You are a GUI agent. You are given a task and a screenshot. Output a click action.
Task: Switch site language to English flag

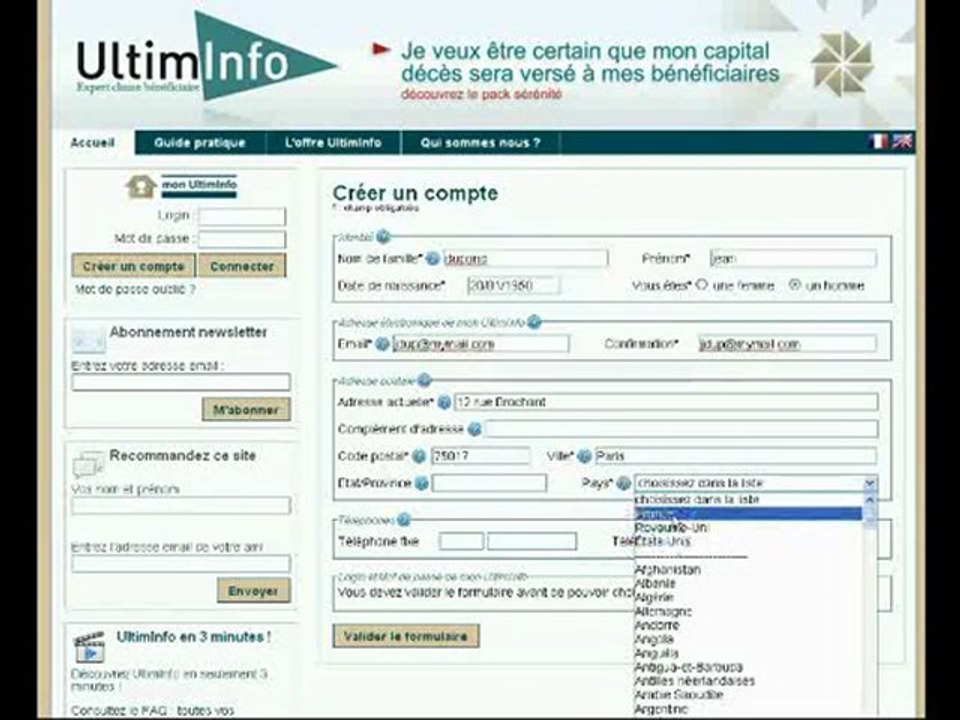point(902,142)
